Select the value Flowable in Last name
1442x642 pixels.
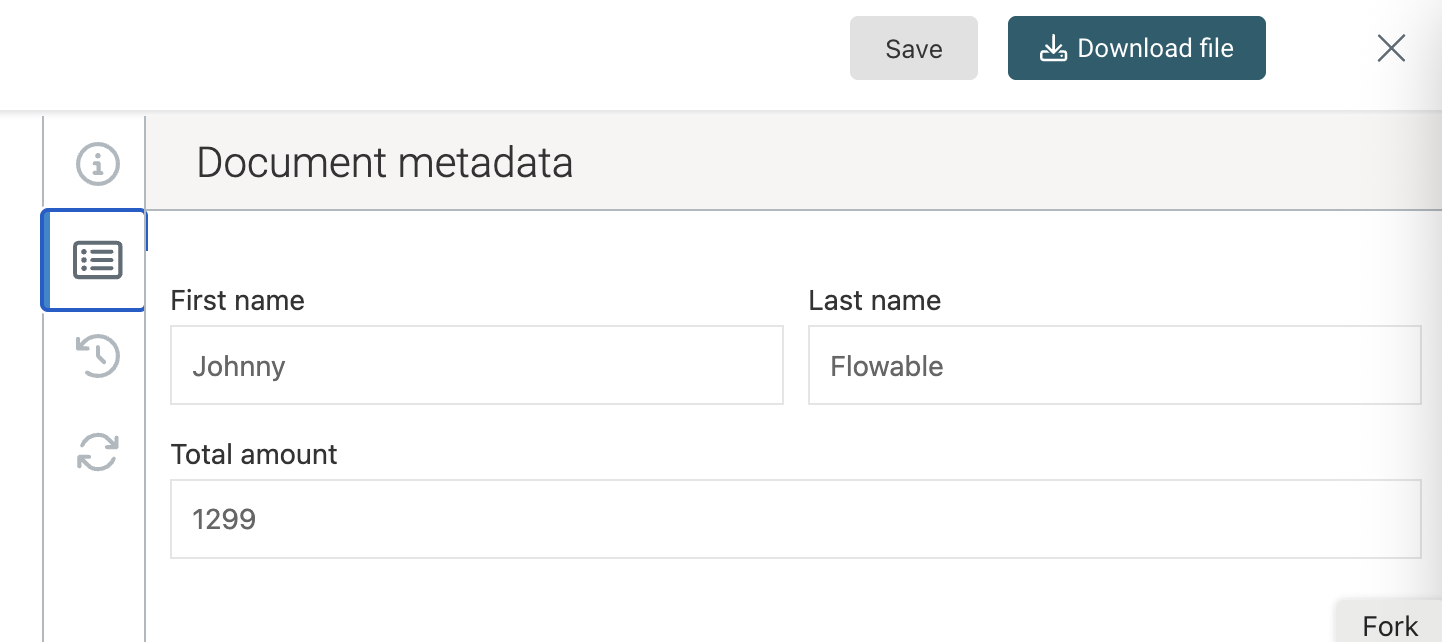pos(886,366)
